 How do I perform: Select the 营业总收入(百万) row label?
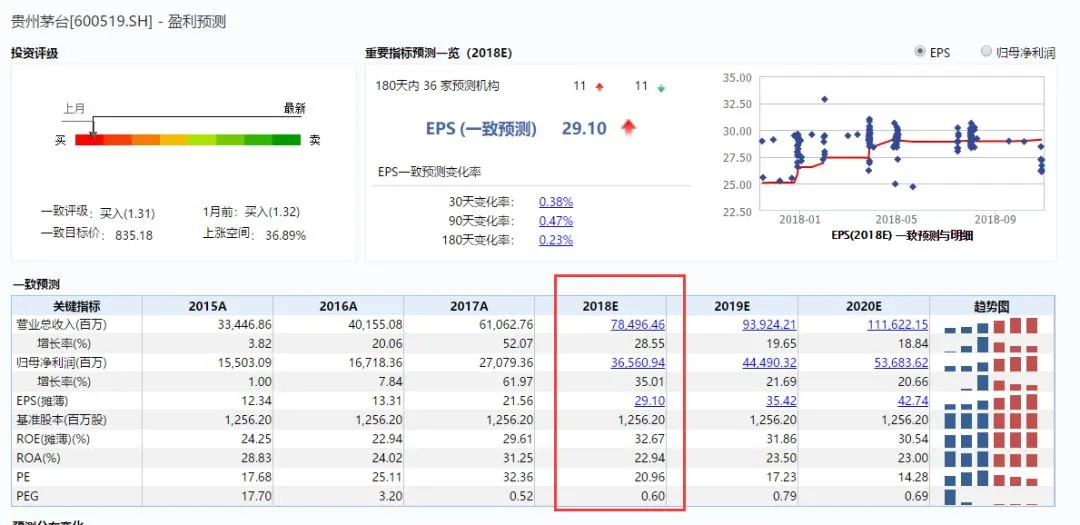[x=61, y=324]
